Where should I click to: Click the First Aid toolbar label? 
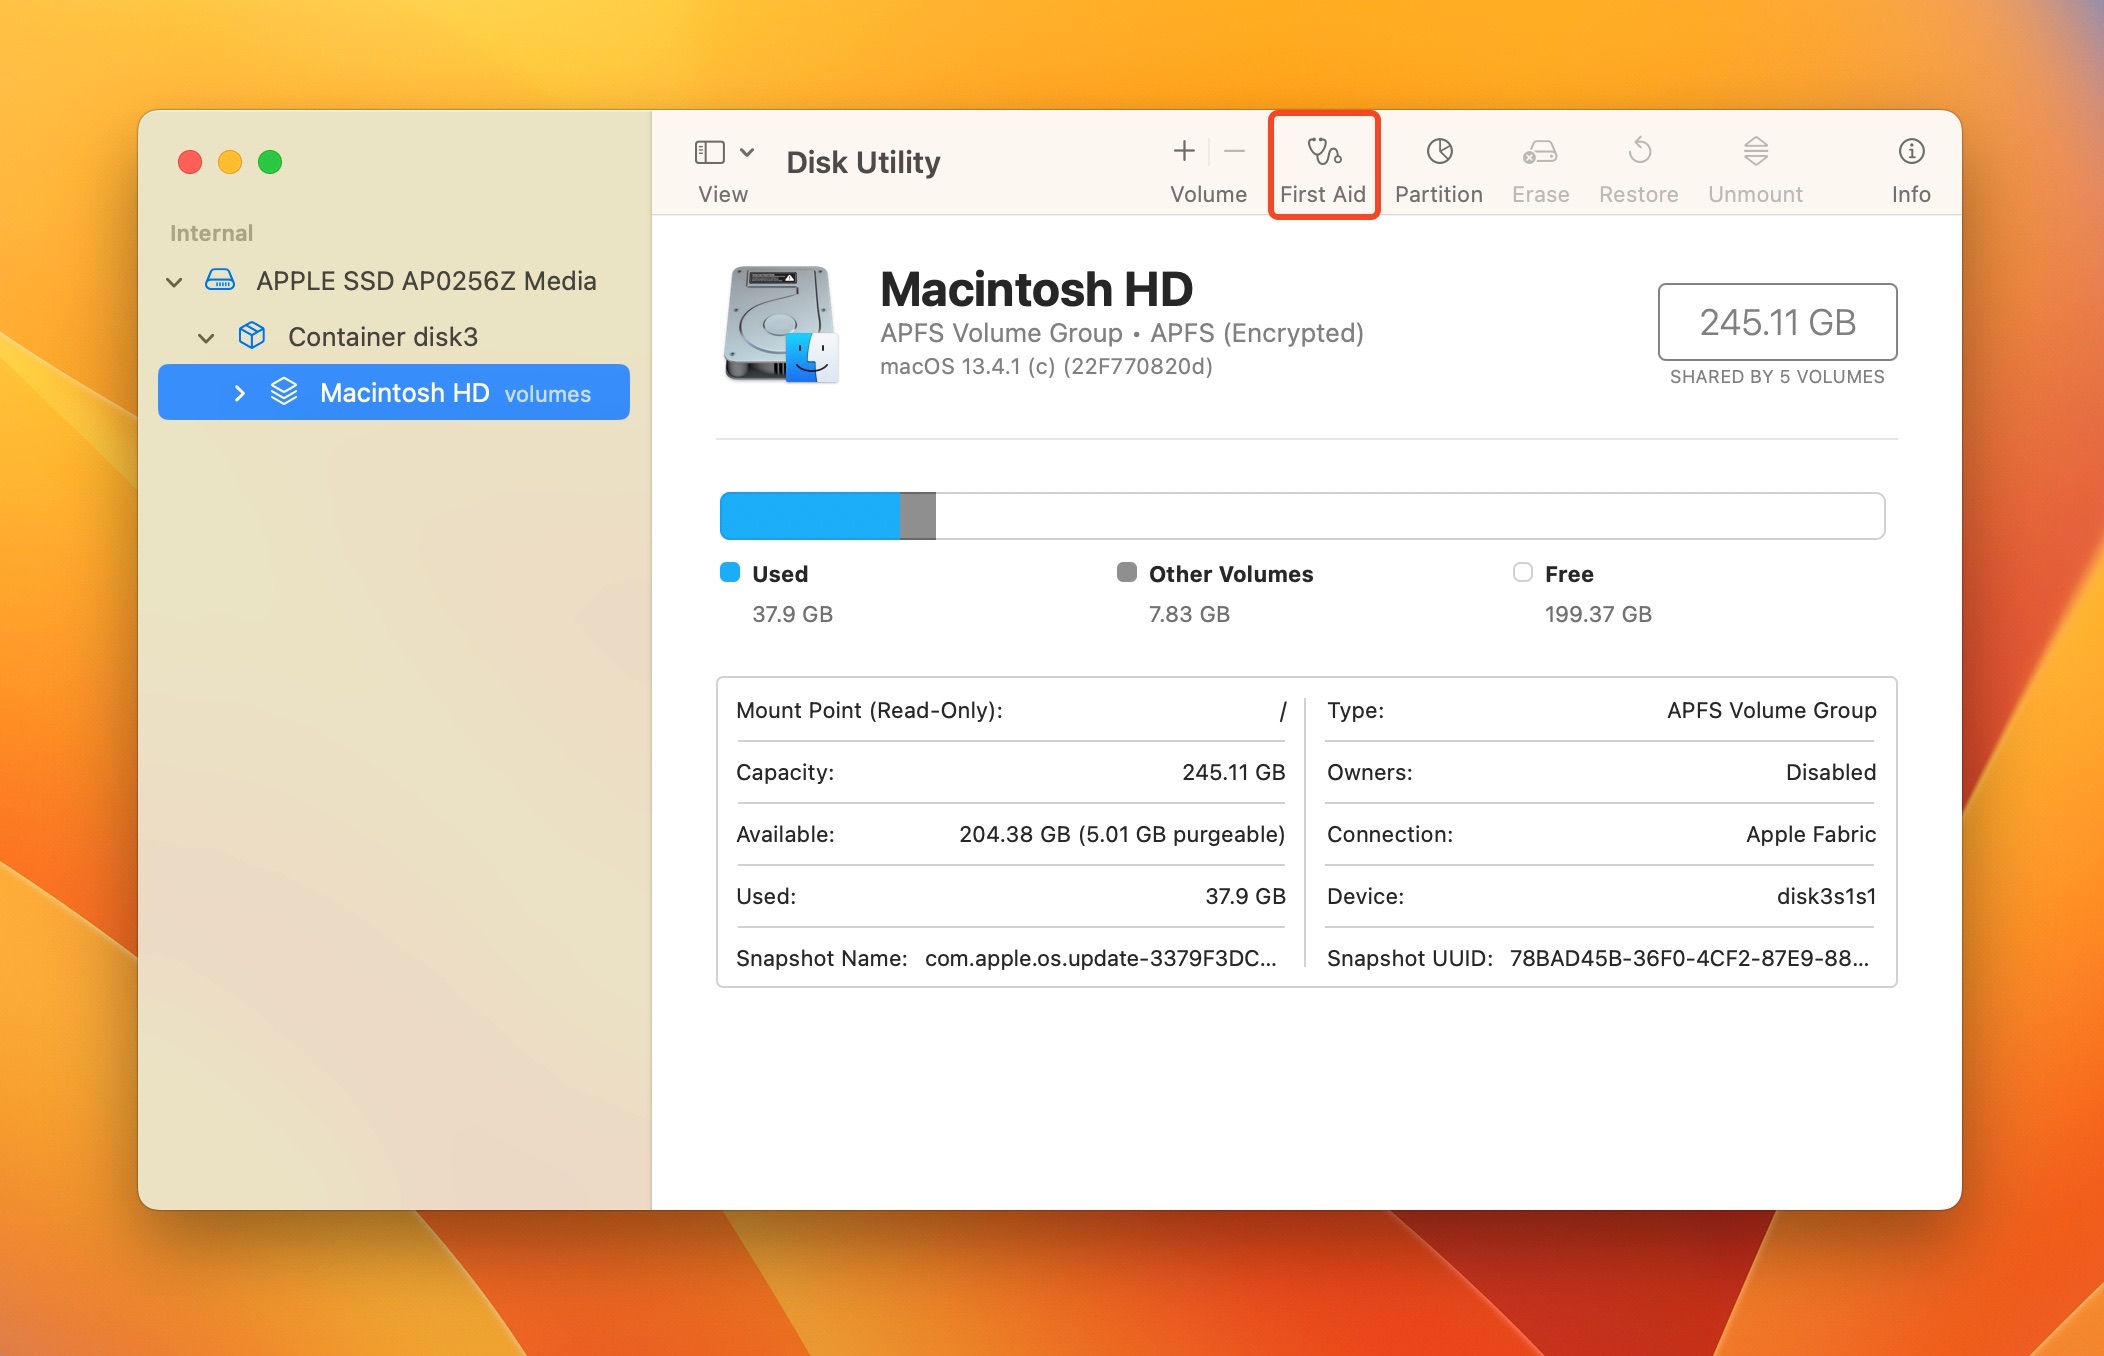pyautogui.click(x=1323, y=194)
